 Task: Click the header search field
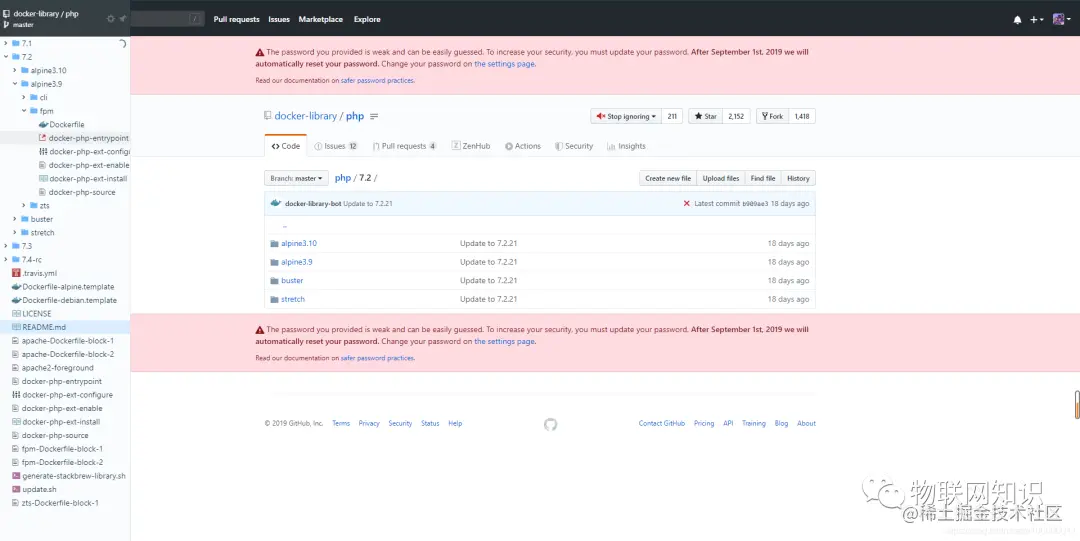point(168,19)
